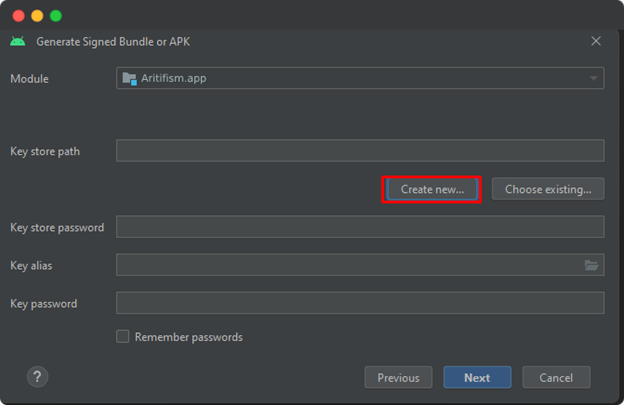Browse key aliases using the folder icon
The height and width of the screenshot is (405, 624).
pos(592,265)
